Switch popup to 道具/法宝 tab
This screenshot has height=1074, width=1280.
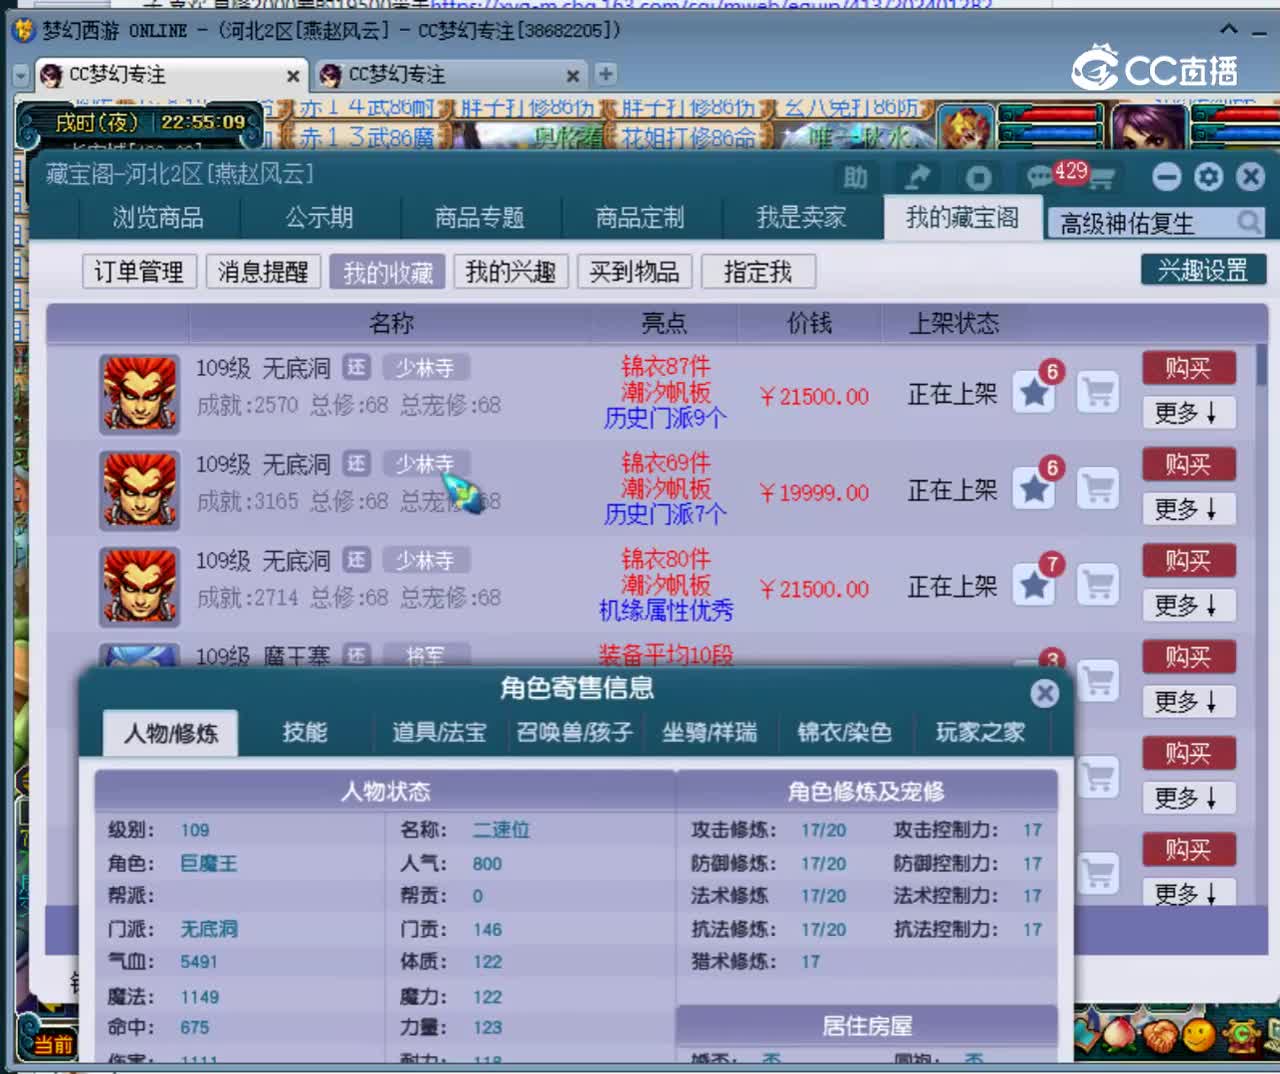(x=439, y=732)
